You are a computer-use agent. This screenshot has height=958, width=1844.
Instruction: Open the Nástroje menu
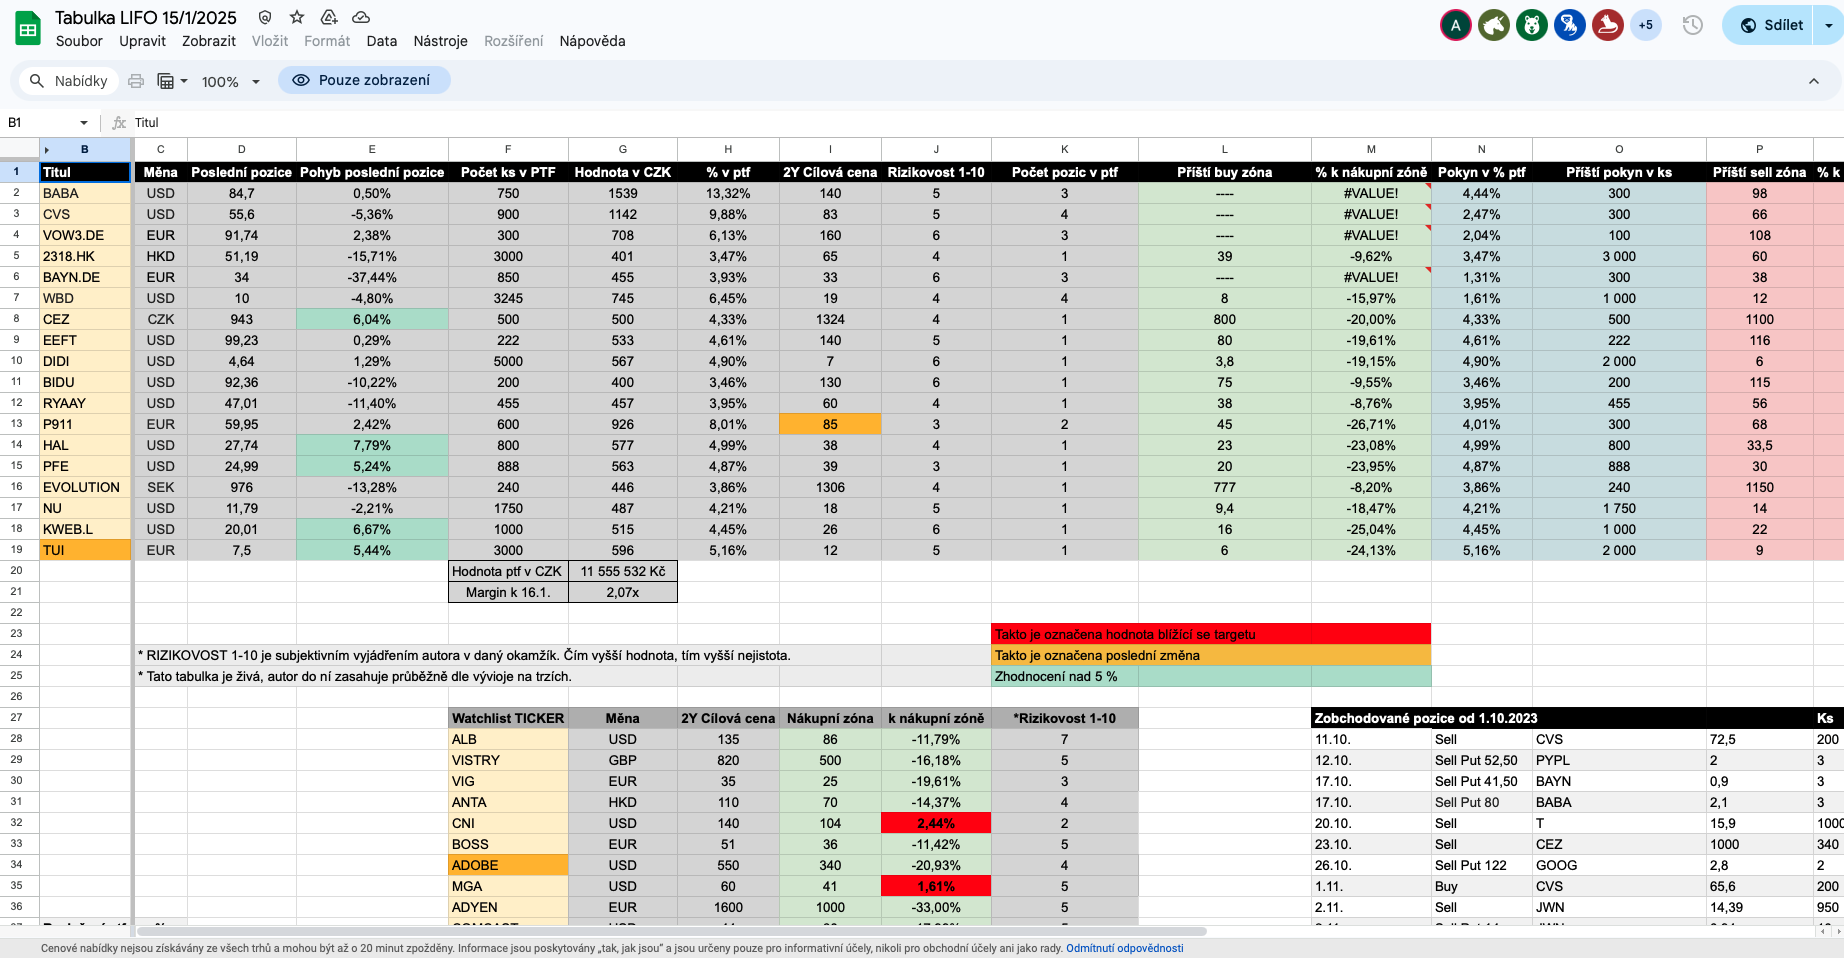(x=440, y=41)
